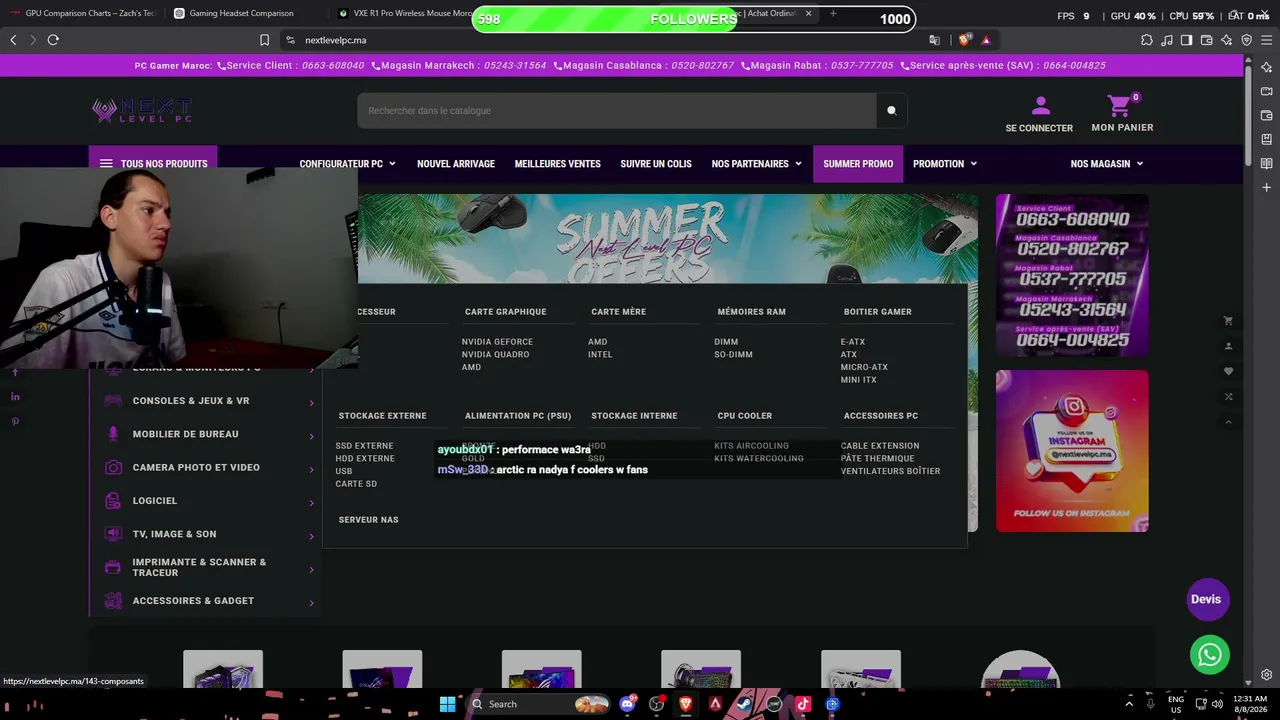Click the Camera Photo et Video camera icon
This screenshot has height=720, width=1280.
(114, 467)
